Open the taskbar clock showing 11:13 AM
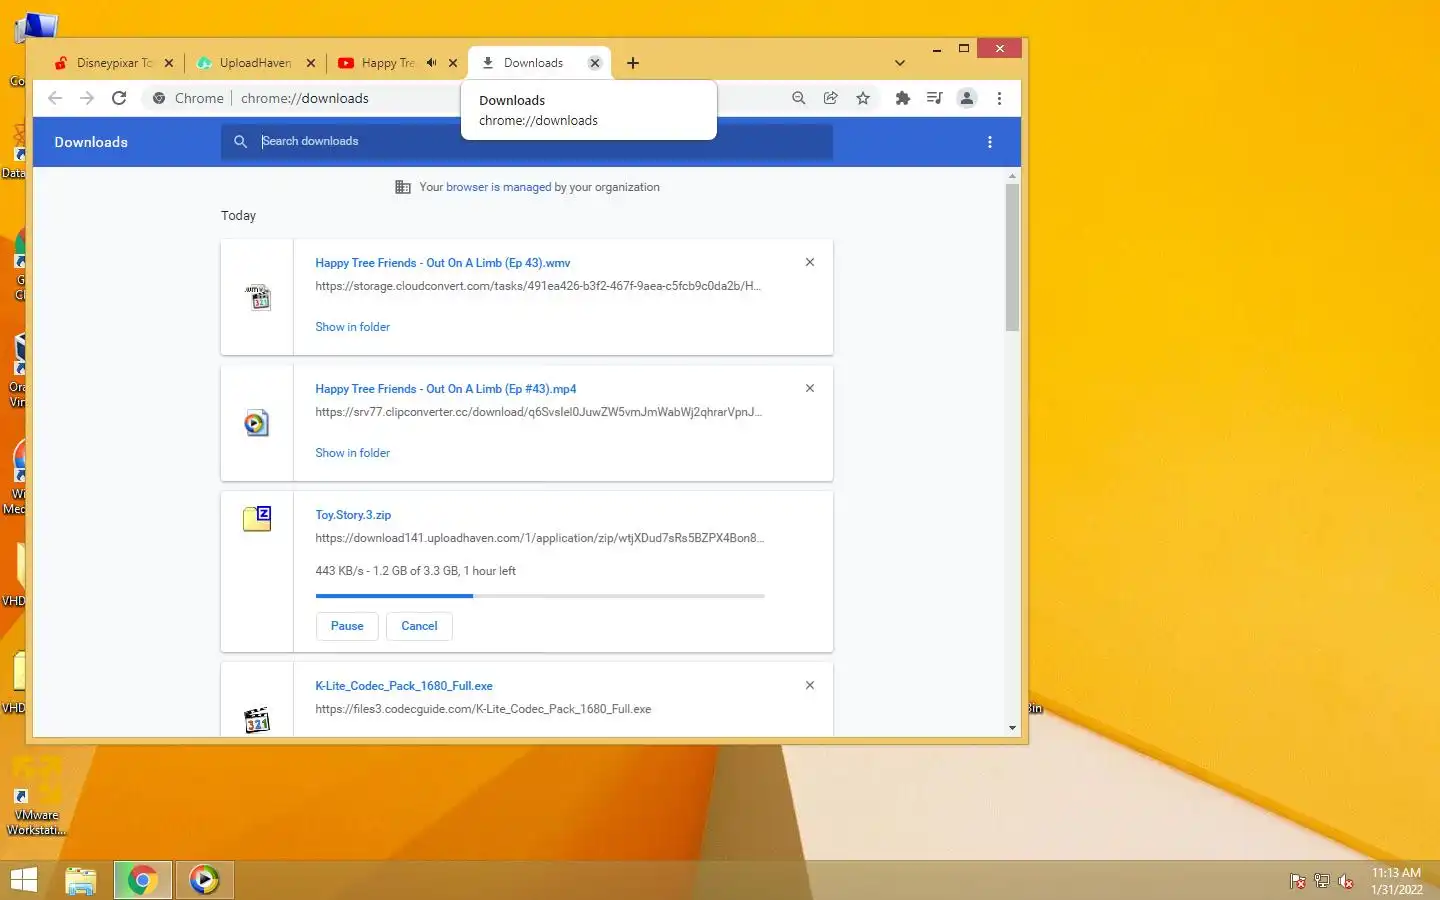This screenshot has height=900, width=1440. pos(1396,881)
